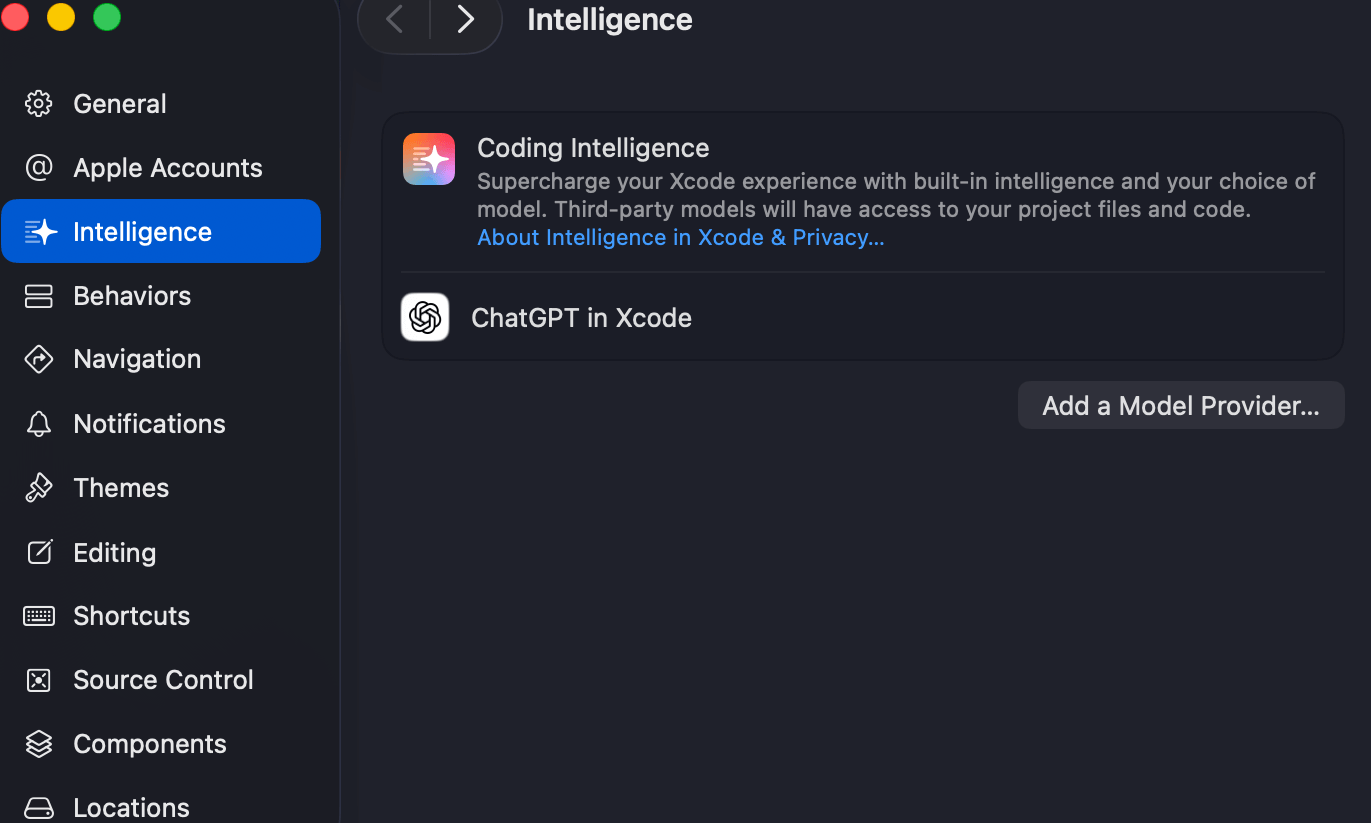Click the Shortcuts keyboard icon
The image size is (1371, 823).
pyautogui.click(x=39, y=616)
